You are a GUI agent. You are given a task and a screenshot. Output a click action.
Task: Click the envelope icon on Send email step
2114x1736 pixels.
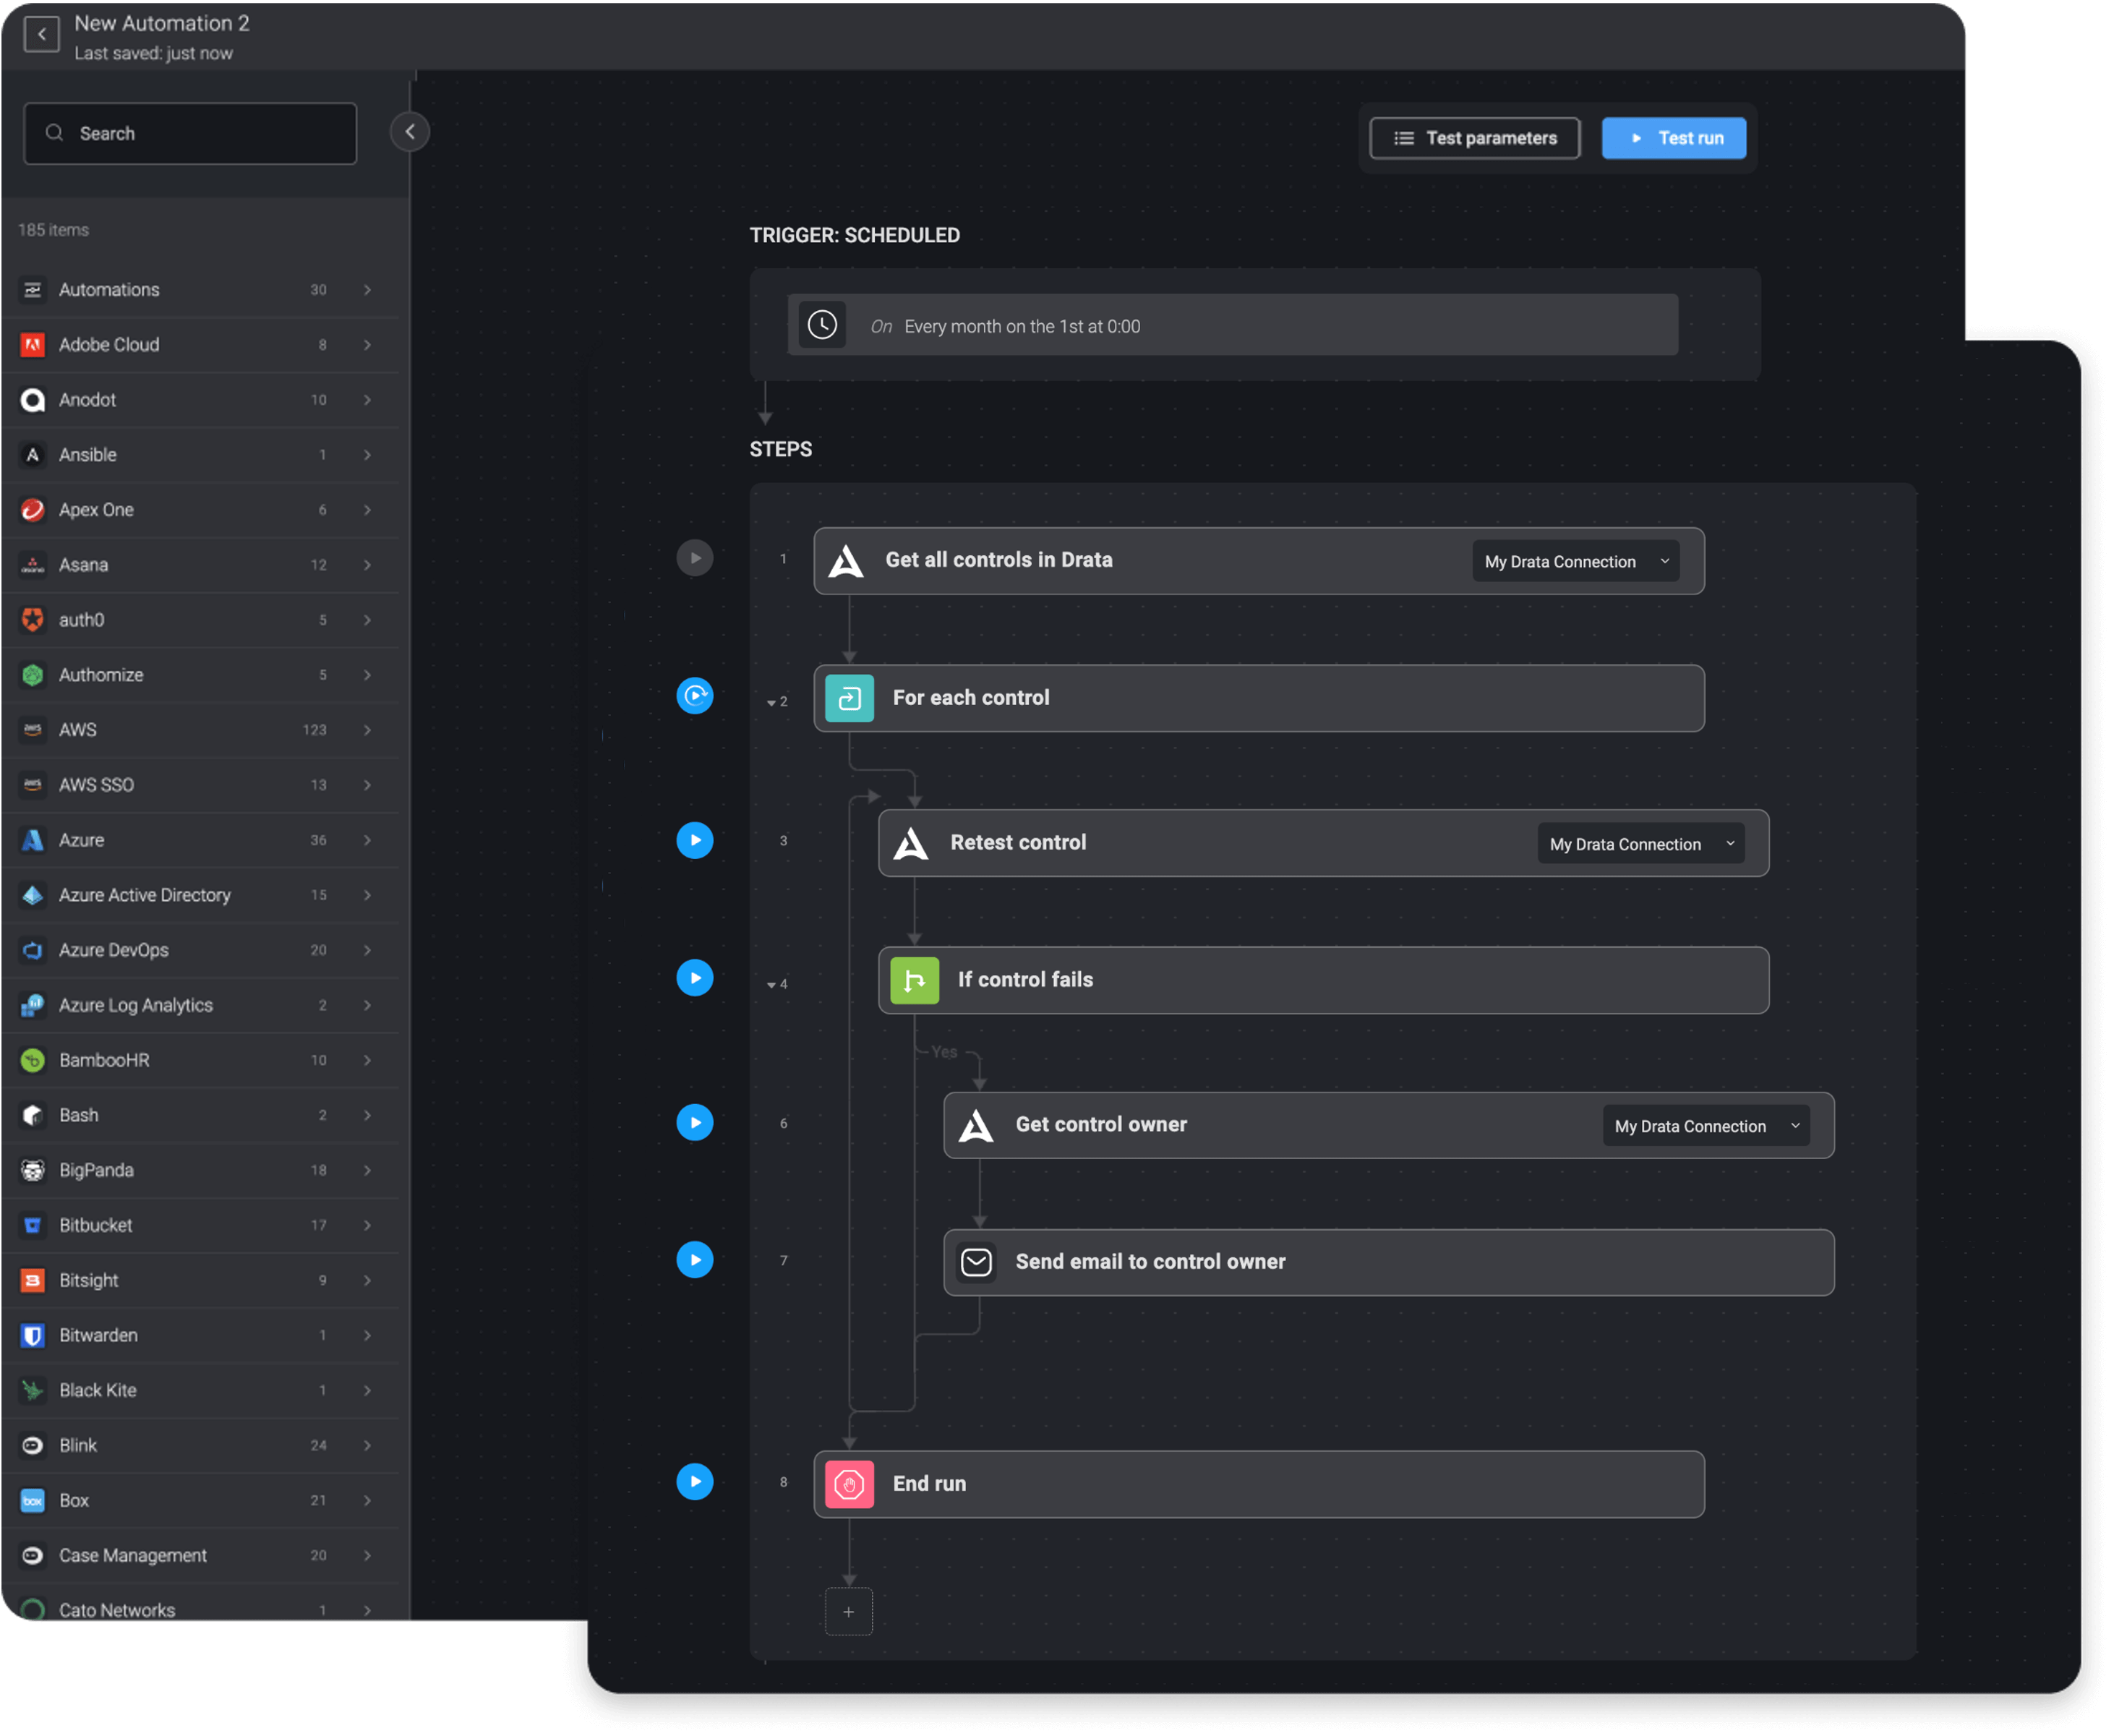(x=976, y=1262)
